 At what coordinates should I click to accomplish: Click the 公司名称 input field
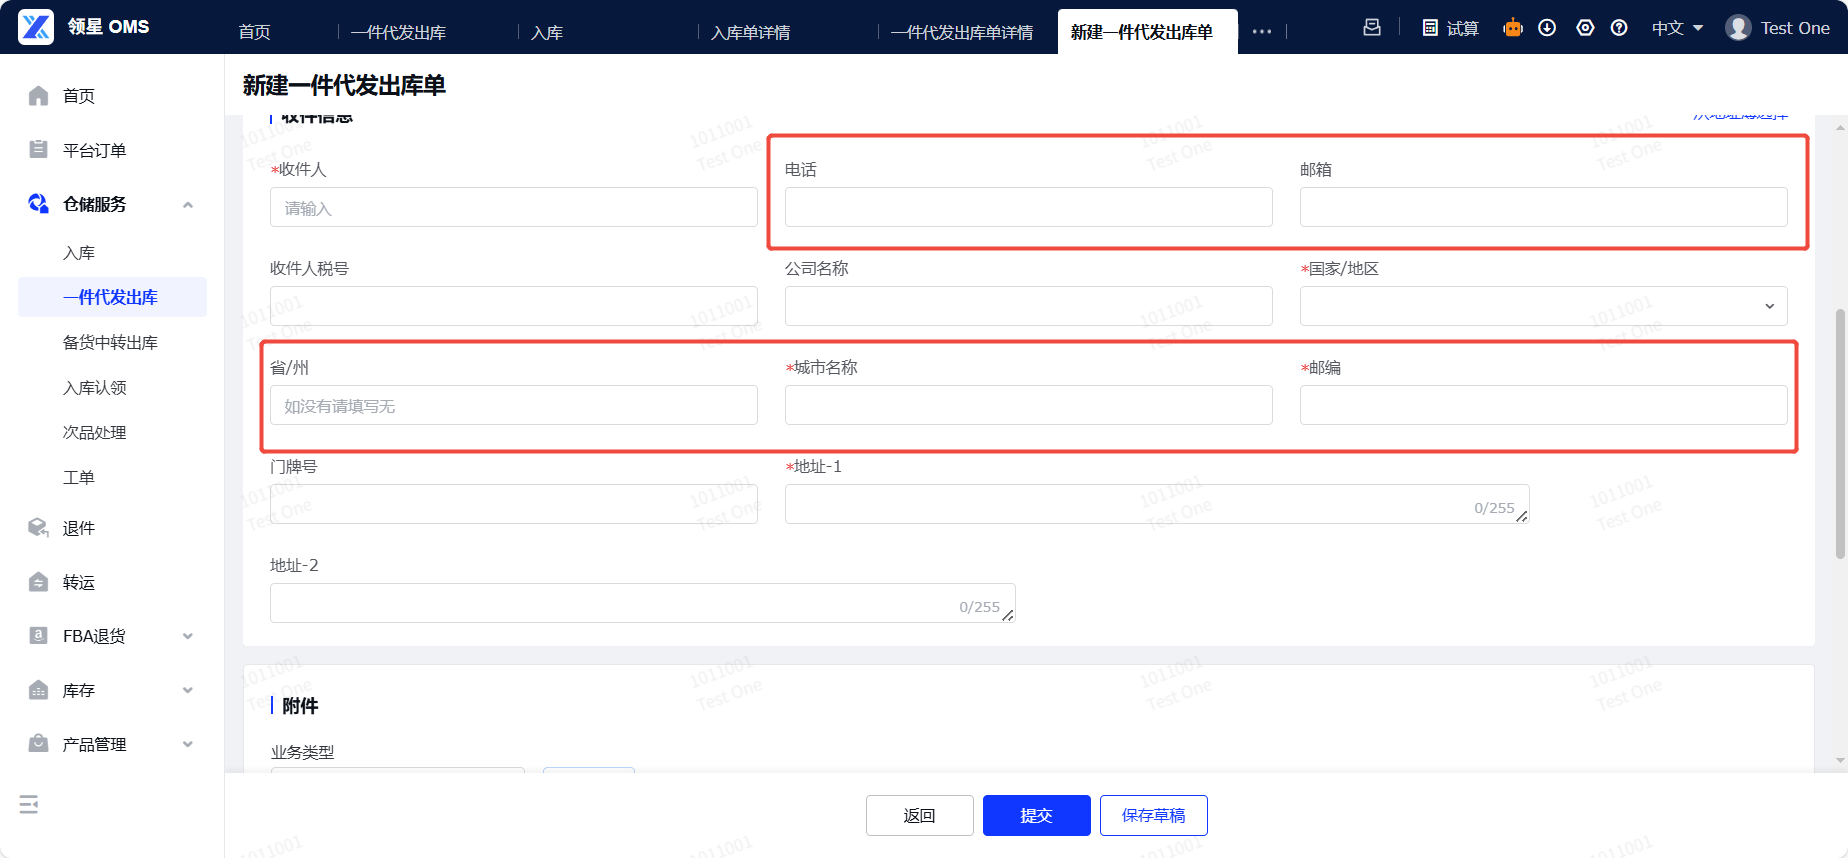tap(1028, 306)
